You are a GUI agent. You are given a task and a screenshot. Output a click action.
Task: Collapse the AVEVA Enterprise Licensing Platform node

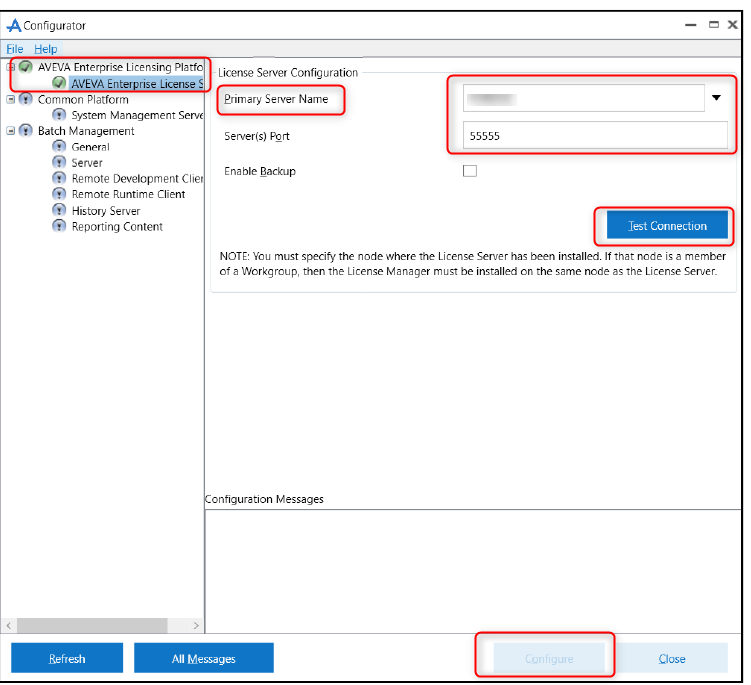click(10, 67)
